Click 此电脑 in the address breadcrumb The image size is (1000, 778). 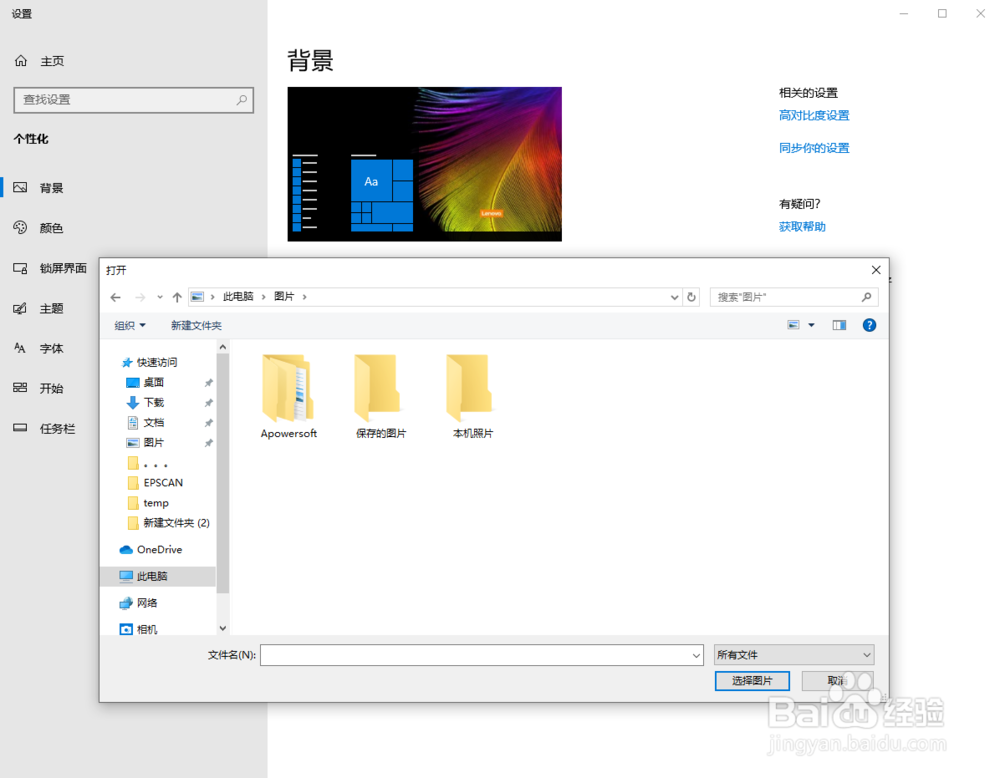pyautogui.click(x=238, y=297)
